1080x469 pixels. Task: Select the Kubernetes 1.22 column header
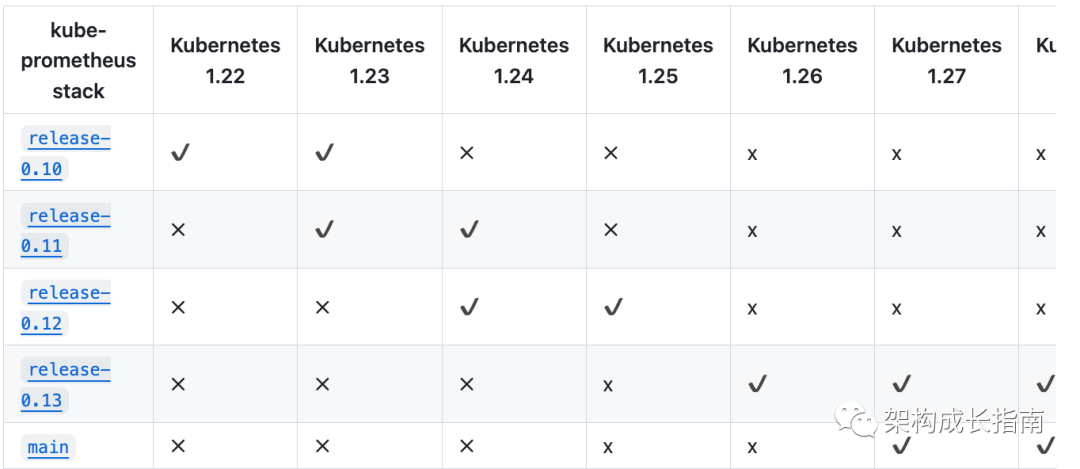coord(226,61)
